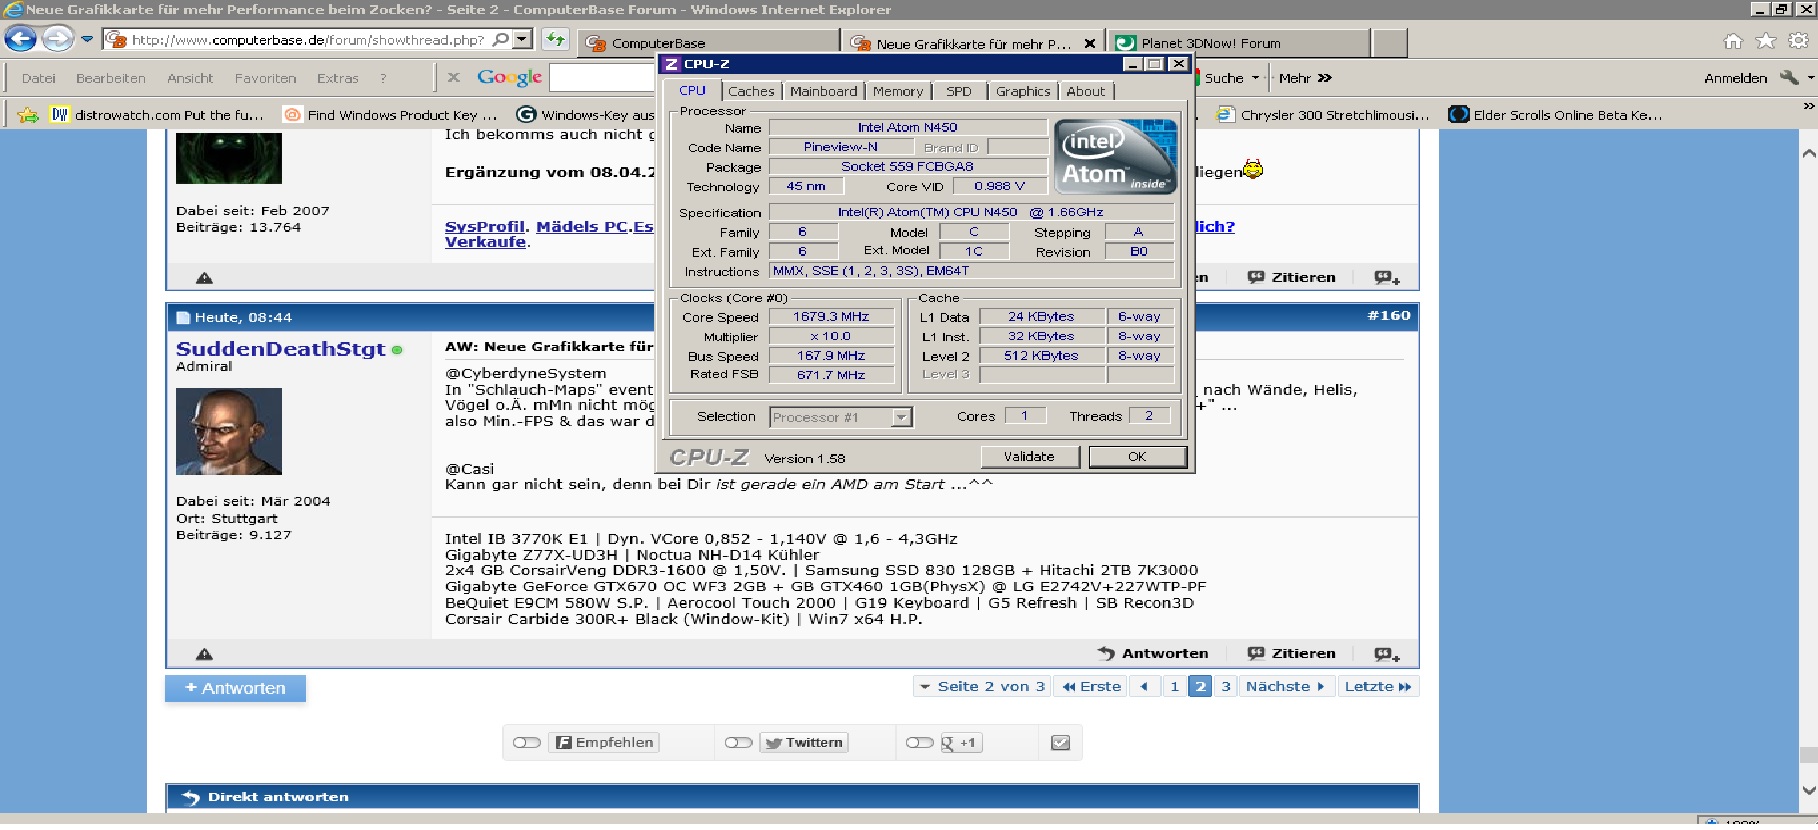Screen dimensions: 1818x830
Task: Click the add to favorites bar star icon
Action: (x=28, y=115)
